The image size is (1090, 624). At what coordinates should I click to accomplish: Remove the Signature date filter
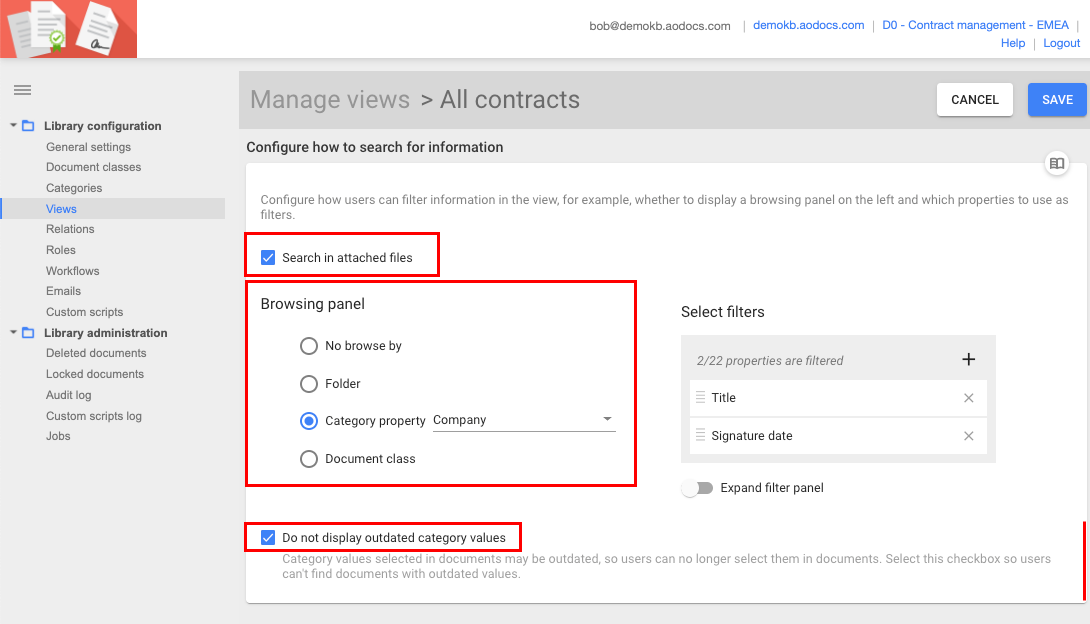tap(968, 436)
